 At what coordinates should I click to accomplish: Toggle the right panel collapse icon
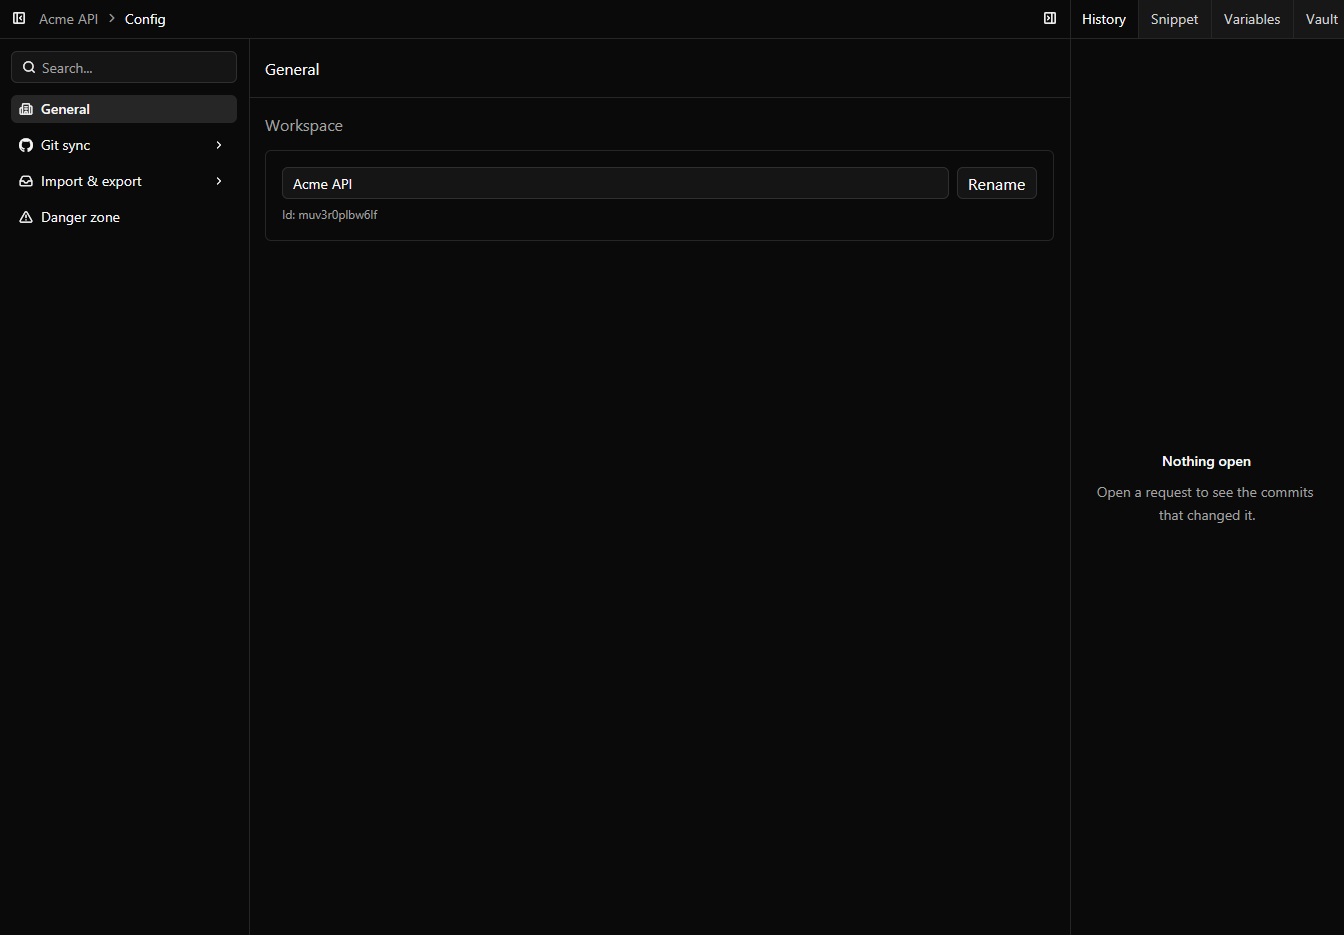[x=1050, y=19]
